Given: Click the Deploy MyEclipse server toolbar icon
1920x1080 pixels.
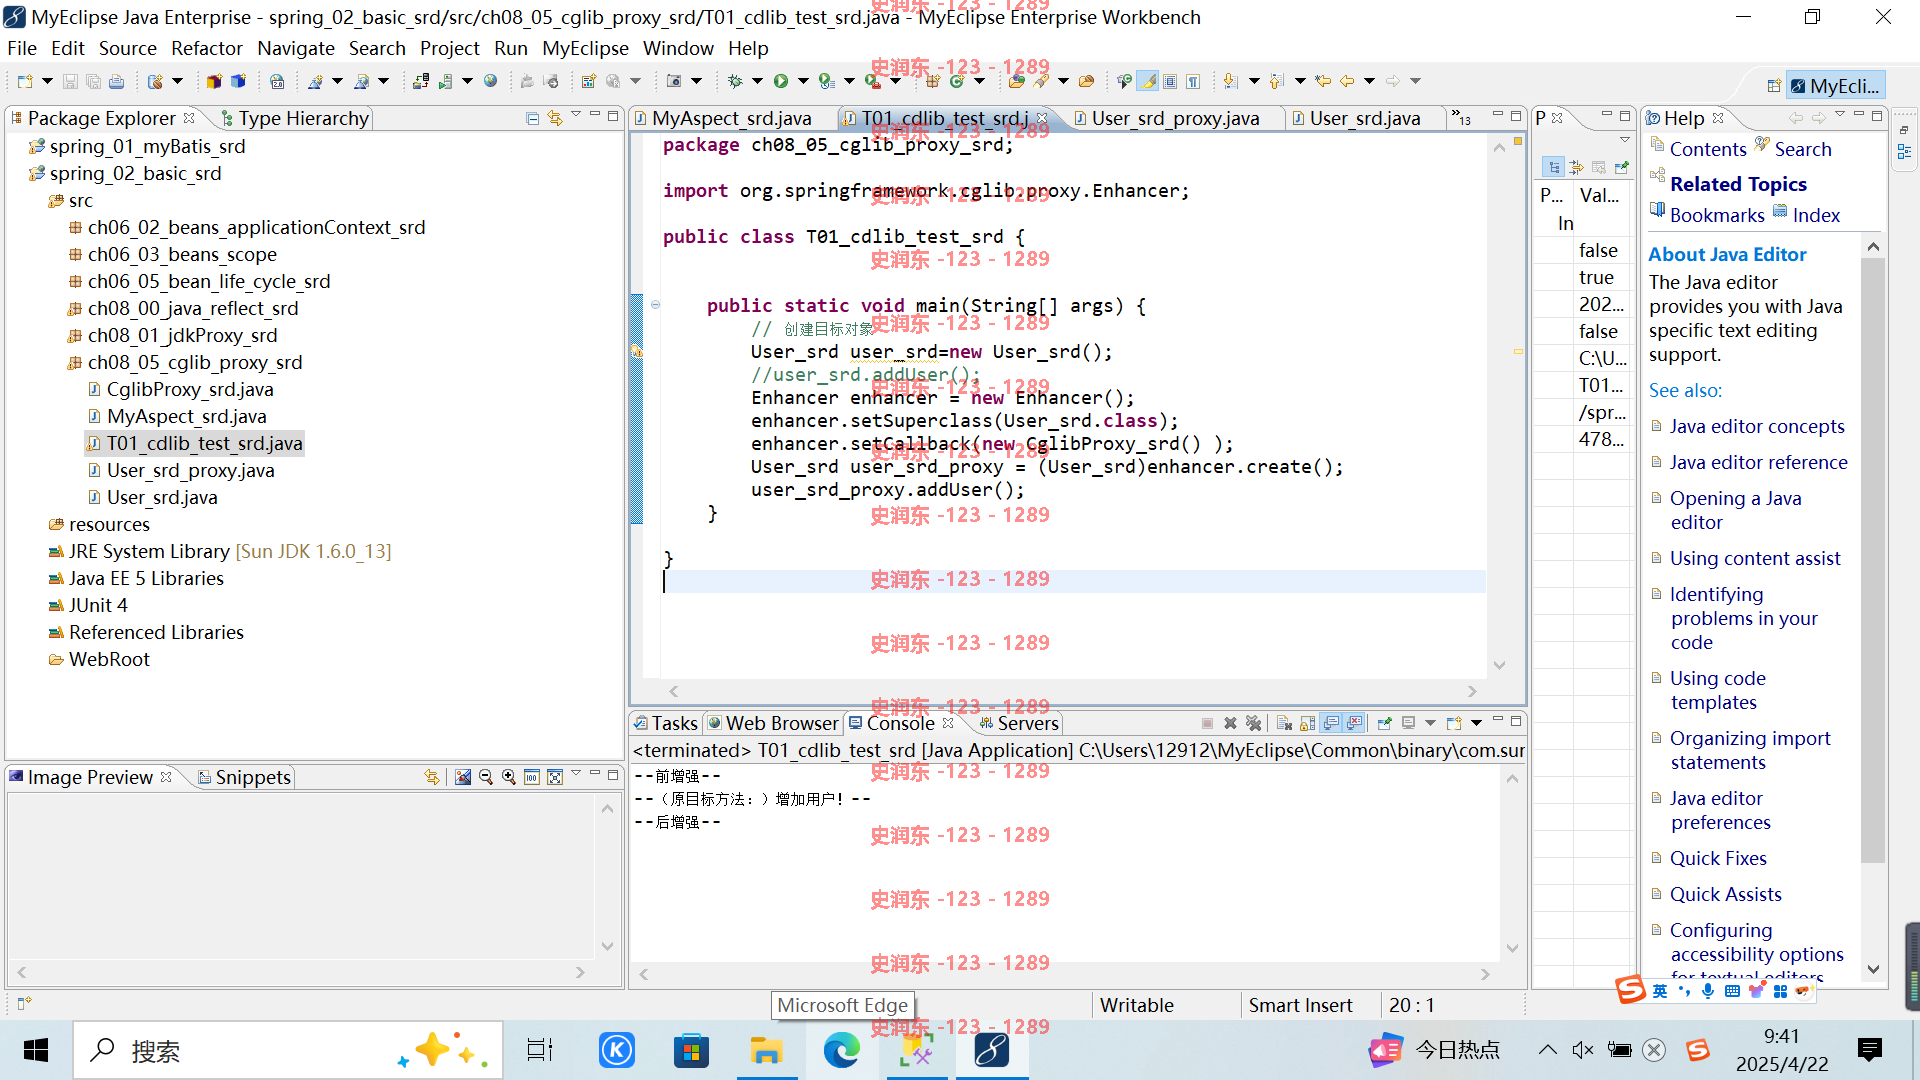Looking at the screenshot, I should coord(421,81).
